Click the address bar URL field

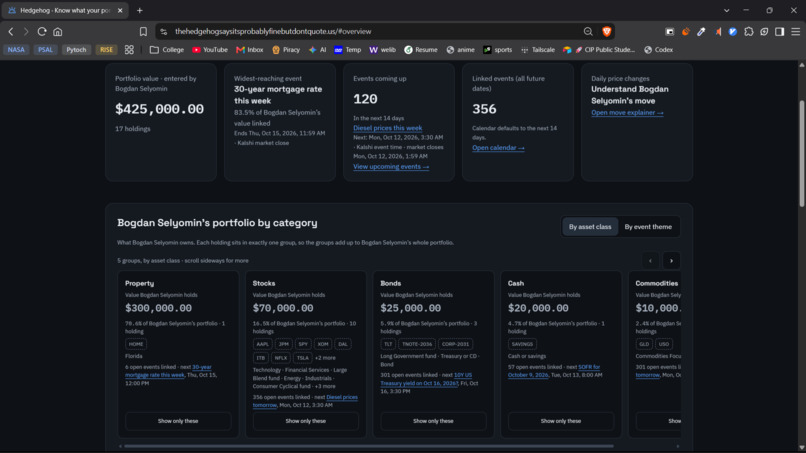click(375, 31)
